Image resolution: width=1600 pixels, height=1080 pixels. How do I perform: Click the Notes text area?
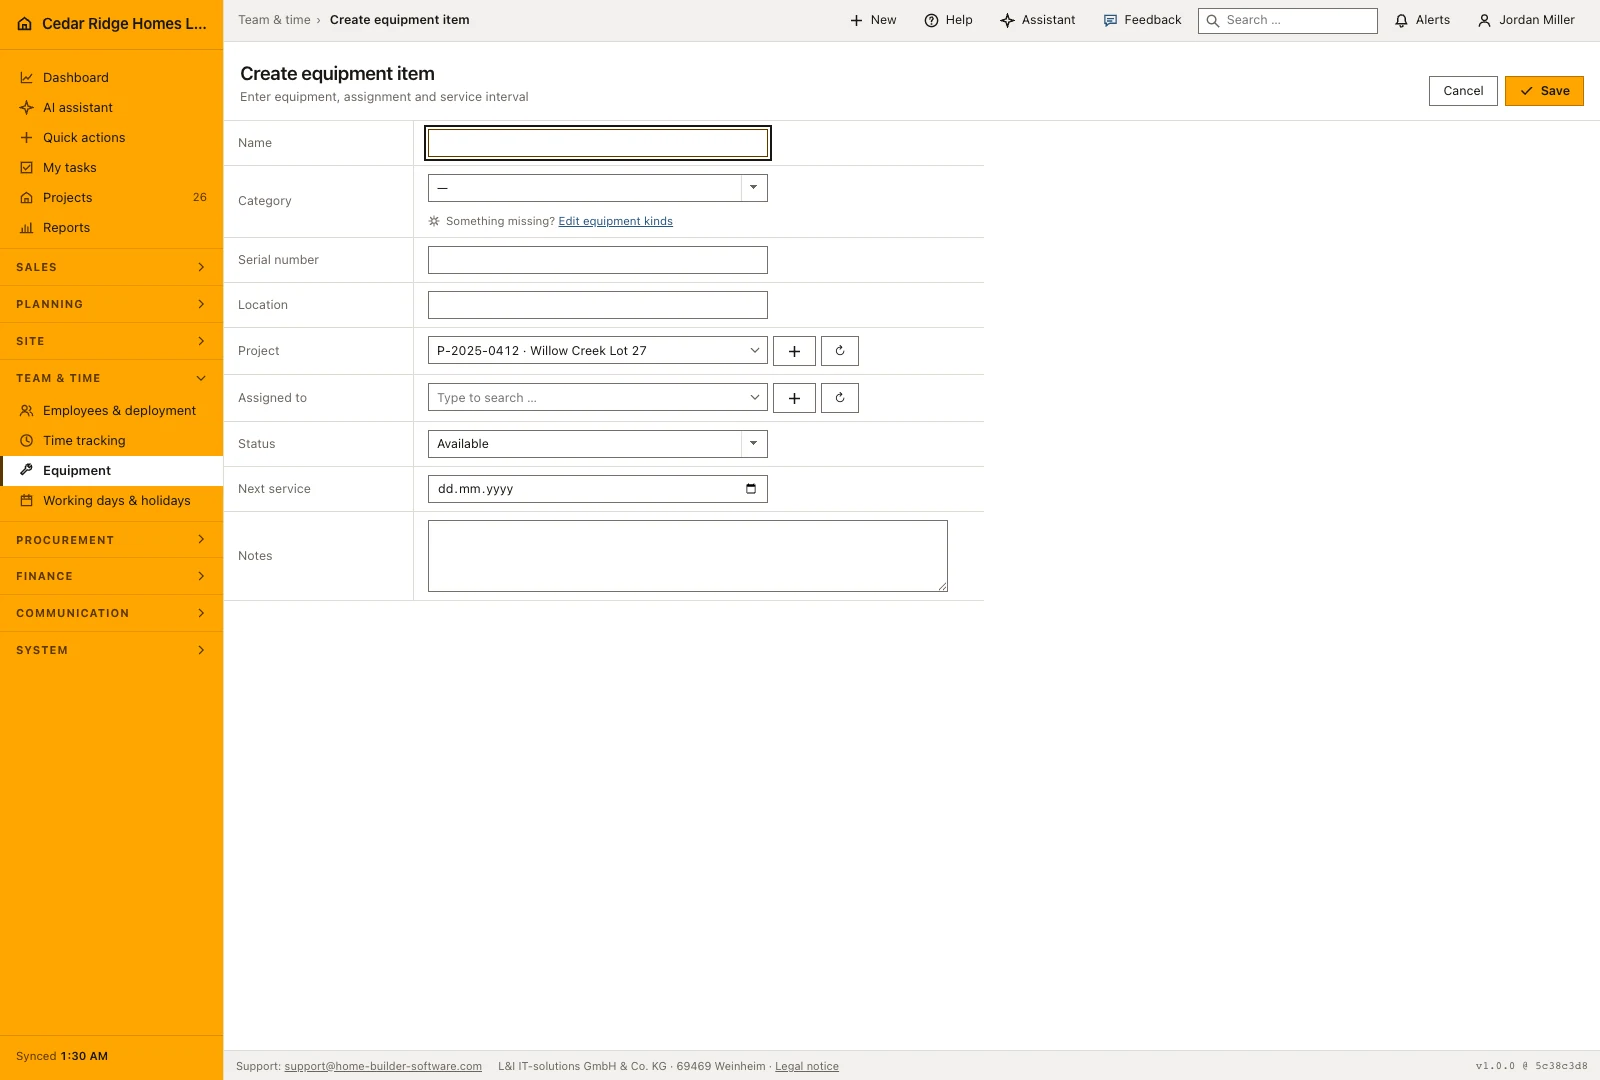[x=688, y=556]
